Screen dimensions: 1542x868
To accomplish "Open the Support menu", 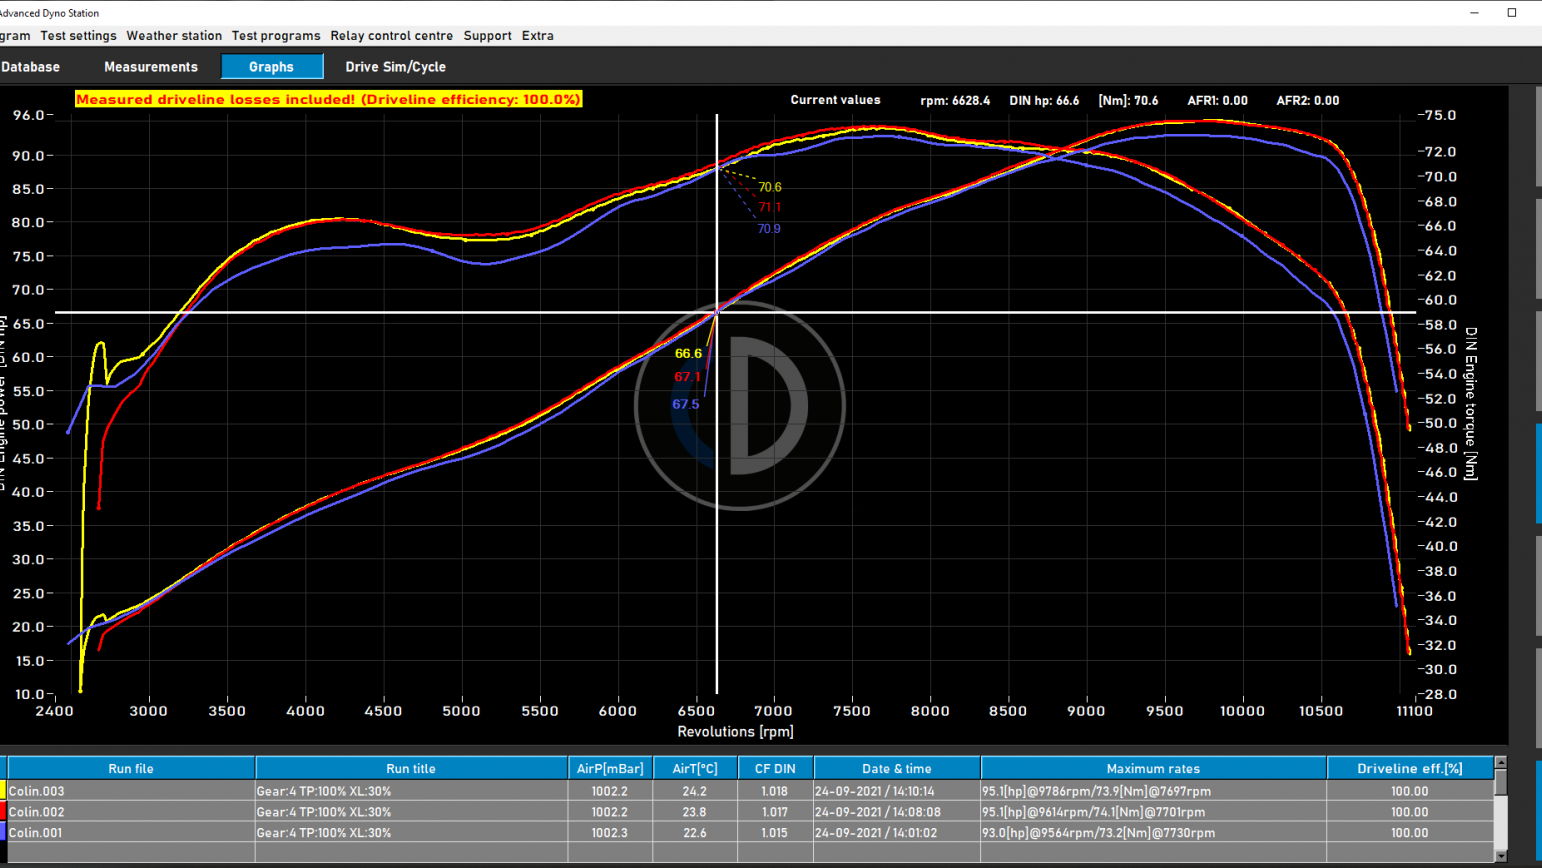I will (x=487, y=36).
